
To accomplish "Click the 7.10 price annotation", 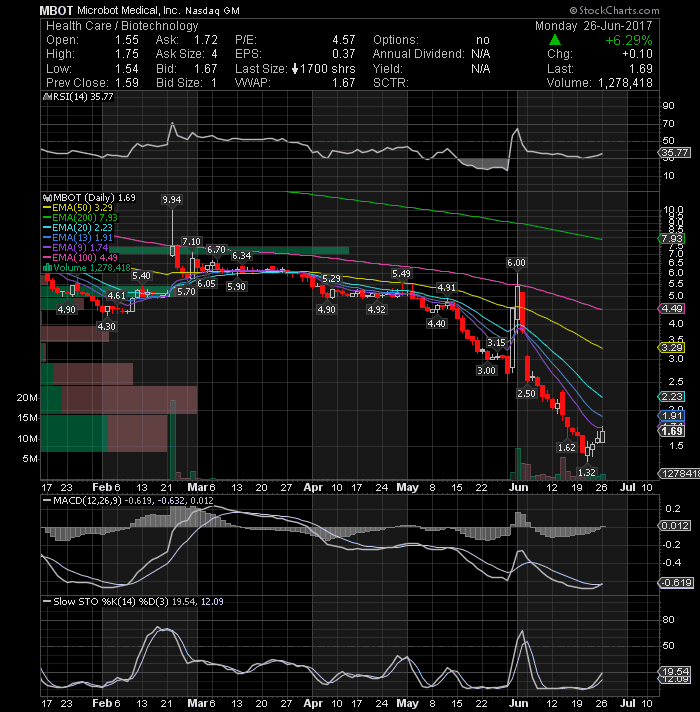I will pyautogui.click(x=191, y=241).
